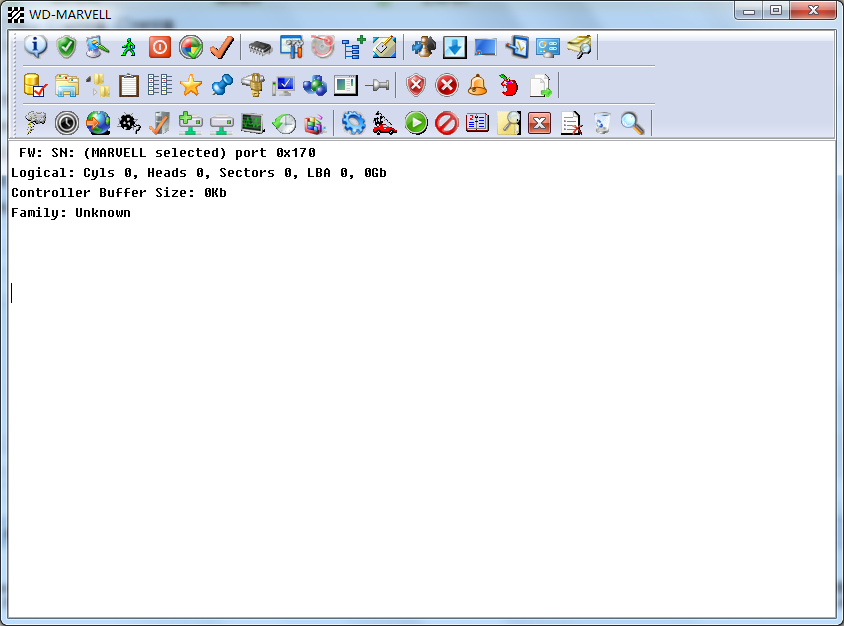This screenshot has width=844, height=626.
Task: Click the red circle X icon
Action: coord(447,86)
